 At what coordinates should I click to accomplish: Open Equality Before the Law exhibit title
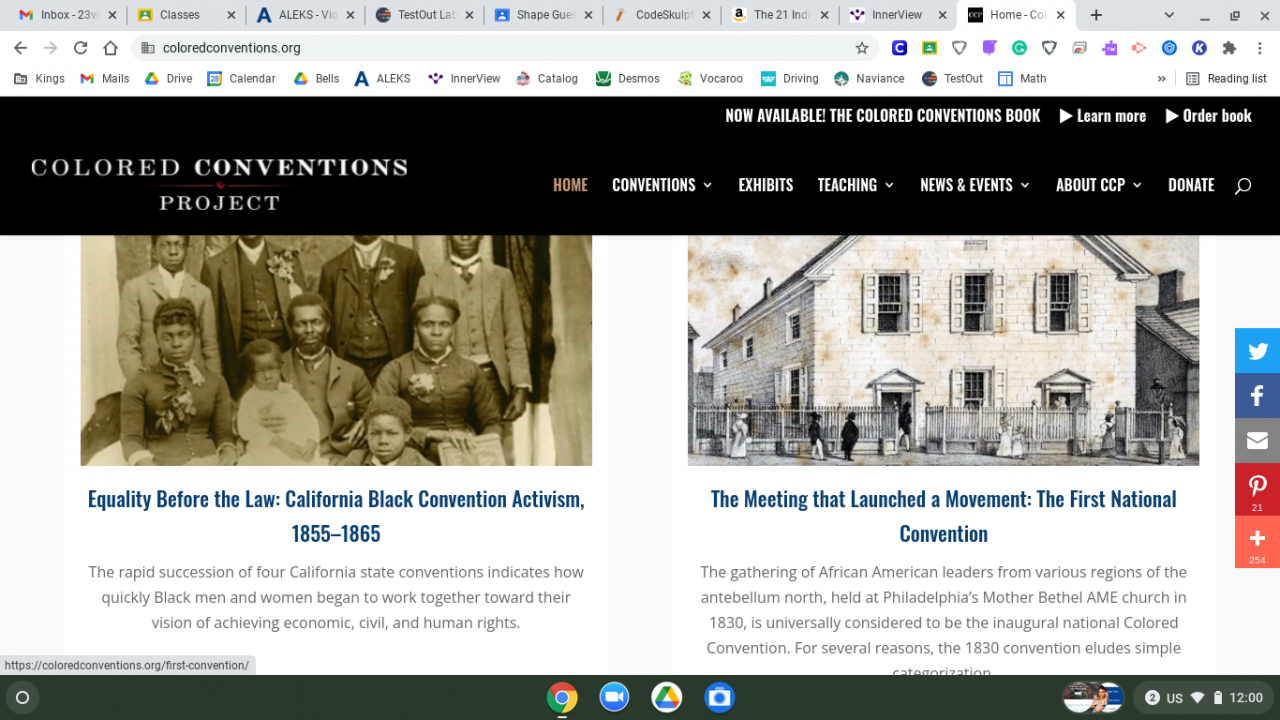pos(336,516)
